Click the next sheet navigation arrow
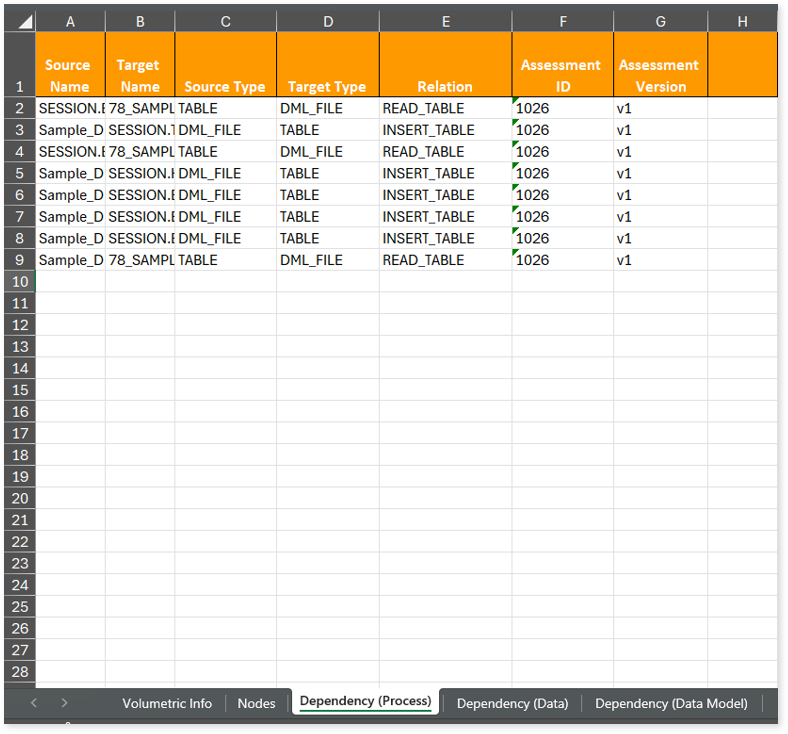 coord(65,703)
